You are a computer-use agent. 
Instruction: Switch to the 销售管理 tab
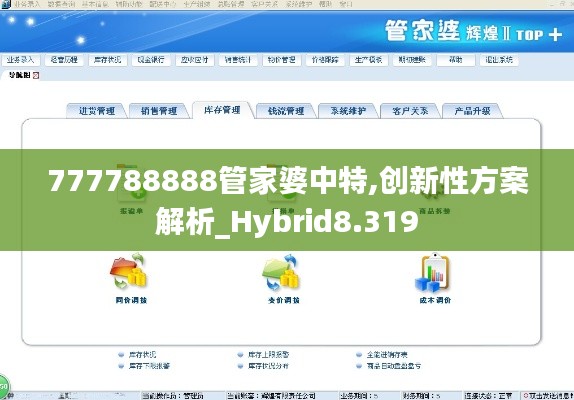(x=159, y=111)
